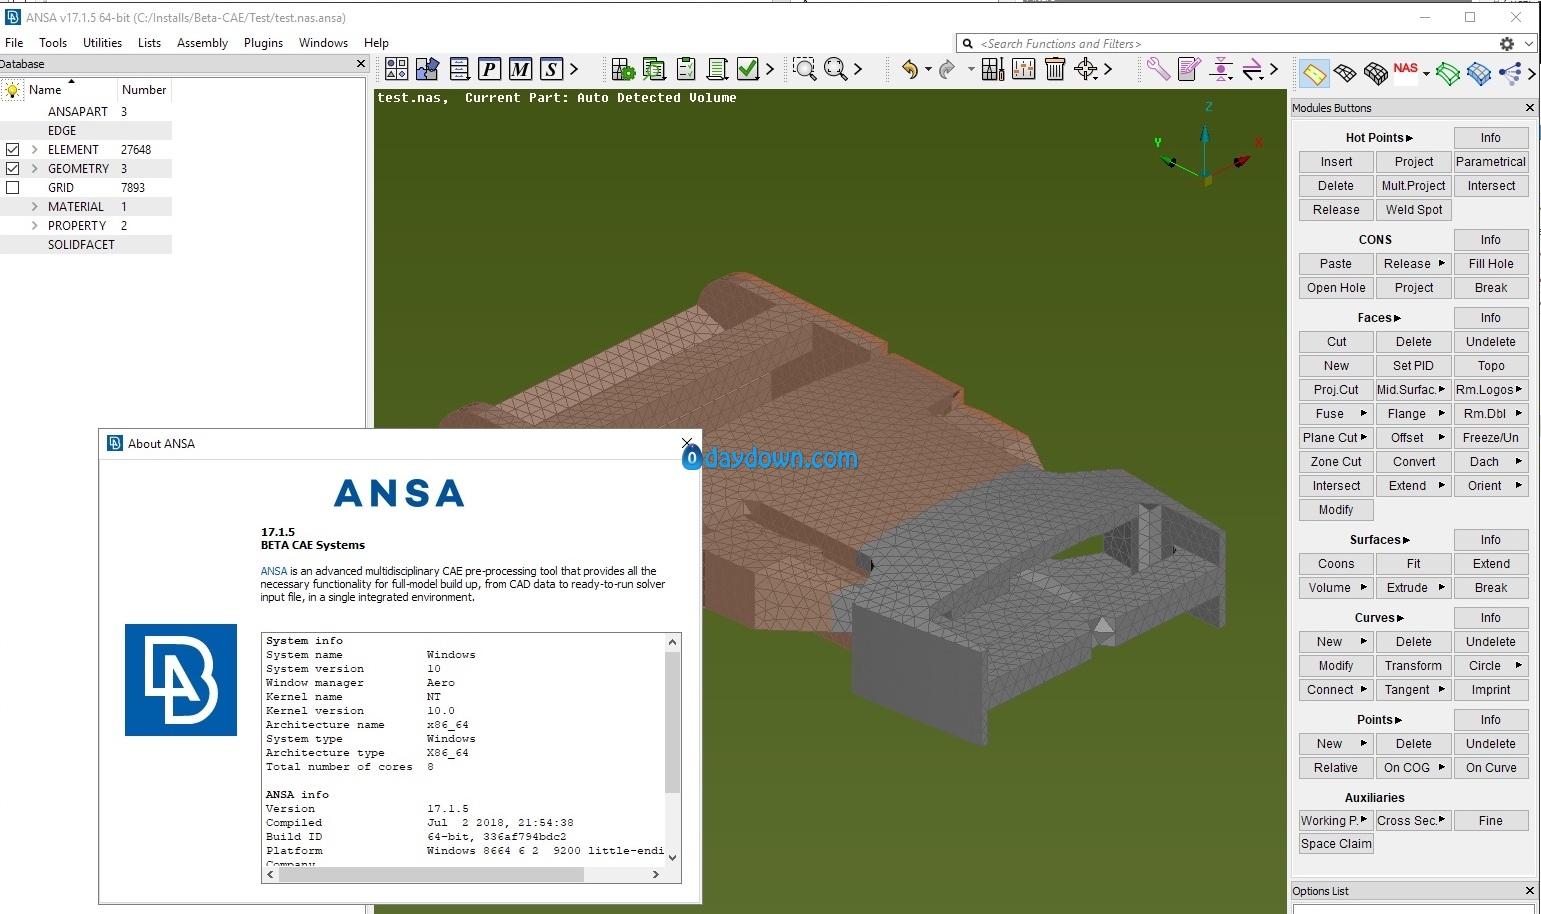
Task: Click the Weld Spot button
Action: tap(1414, 210)
